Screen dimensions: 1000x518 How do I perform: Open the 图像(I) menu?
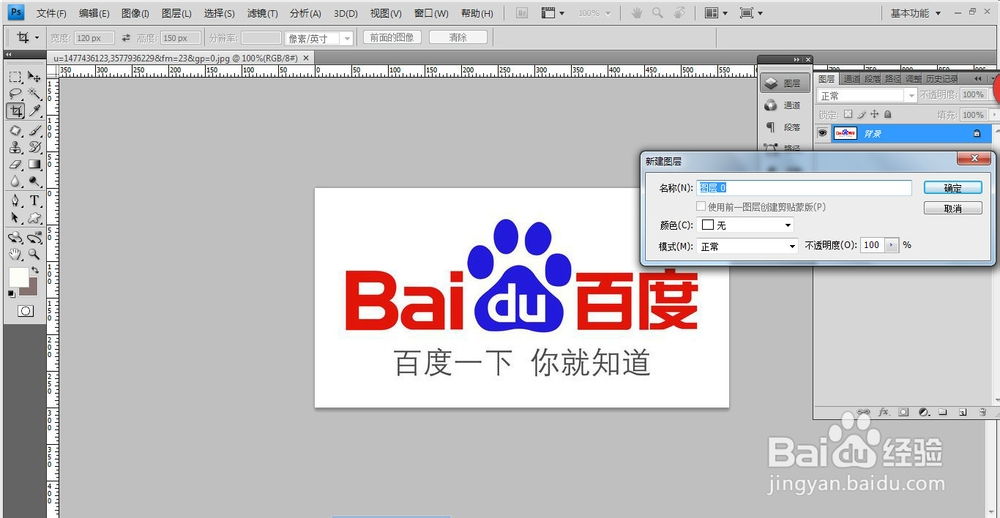pos(135,13)
